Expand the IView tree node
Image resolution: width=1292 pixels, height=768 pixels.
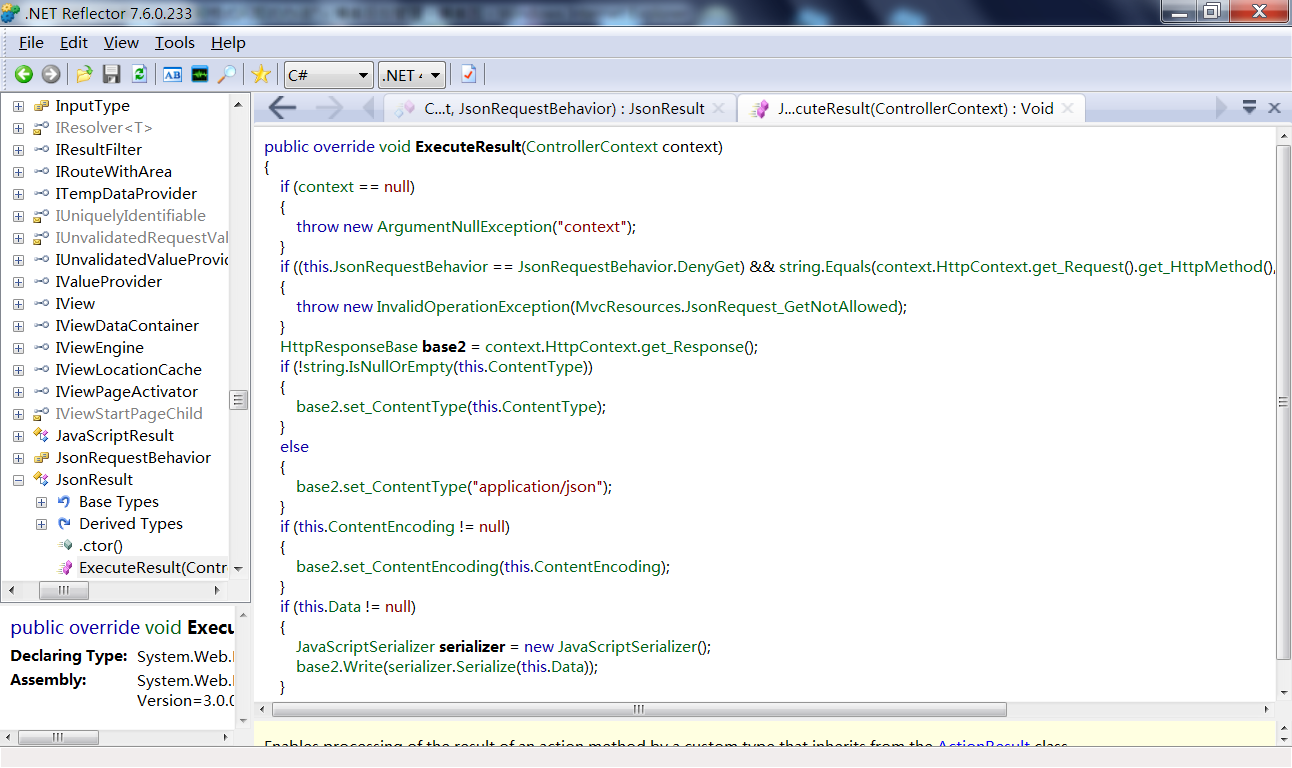pos(18,304)
